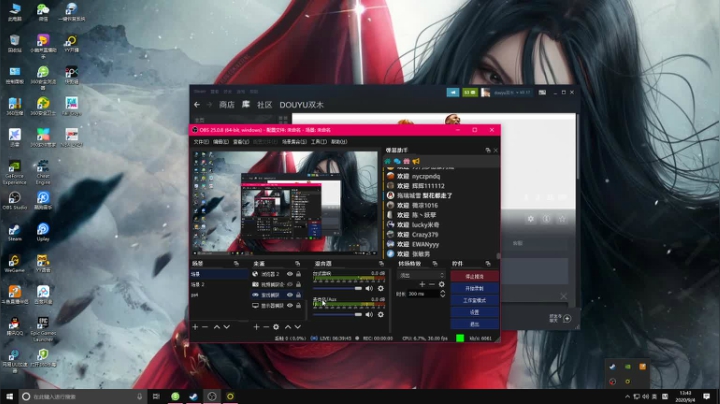Open the 文件 menu in OBS
This screenshot has width=720, height=404.
pos(201,142)
